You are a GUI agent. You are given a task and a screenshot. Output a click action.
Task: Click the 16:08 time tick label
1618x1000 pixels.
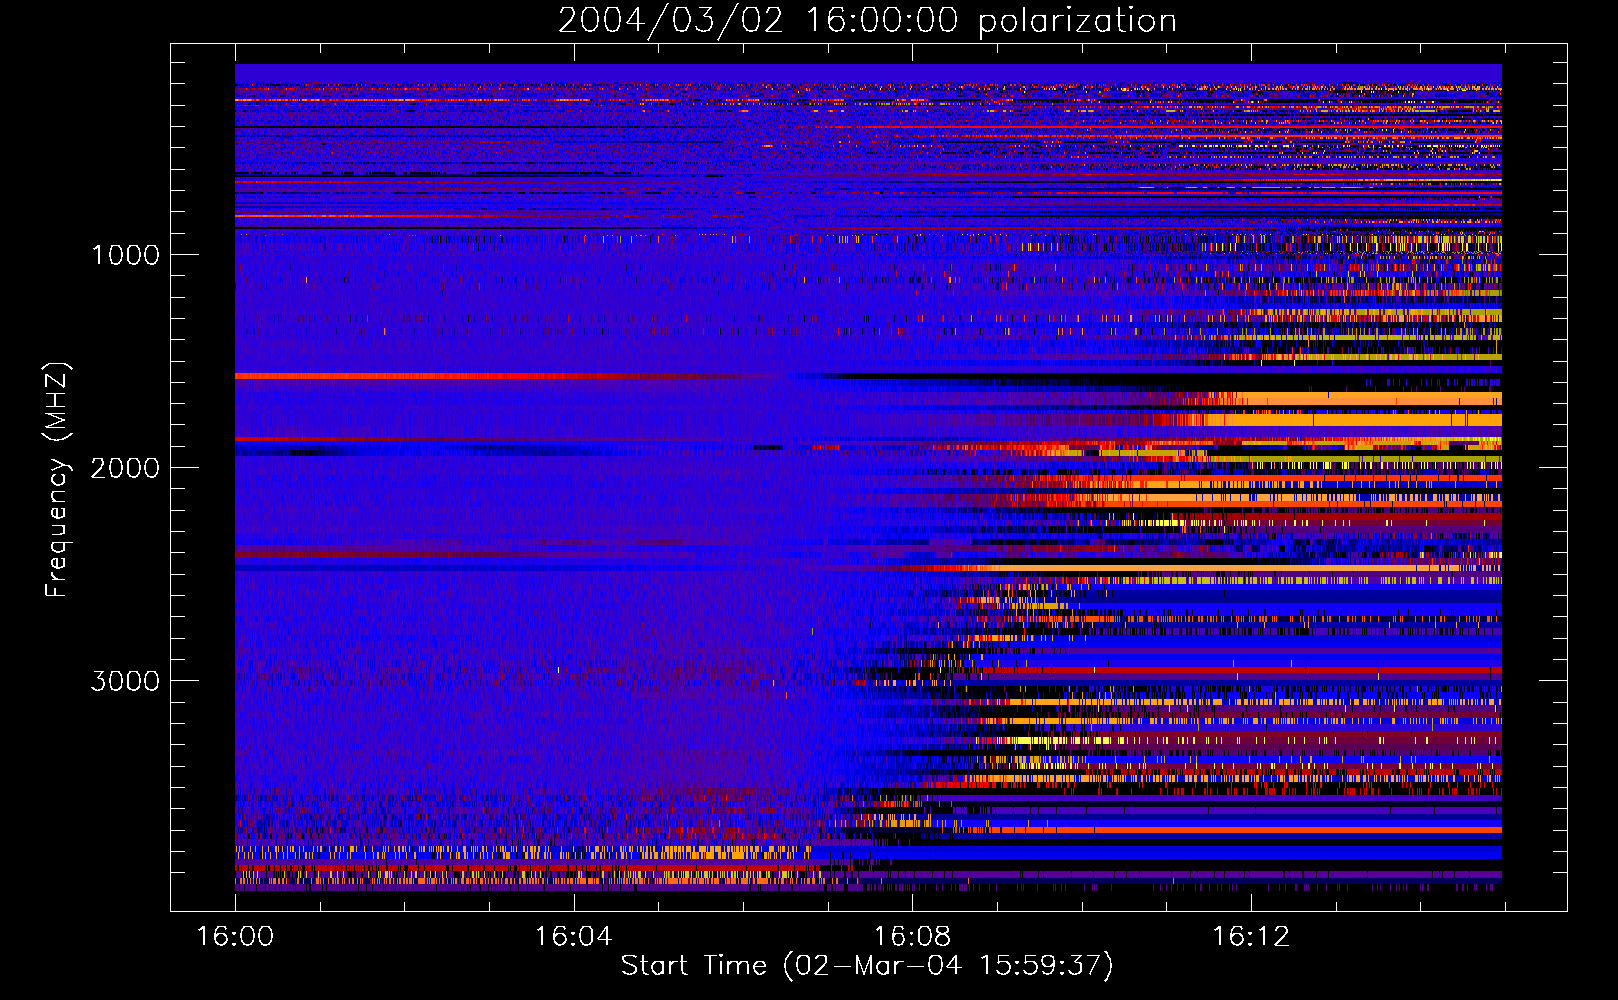click(912, 937)
